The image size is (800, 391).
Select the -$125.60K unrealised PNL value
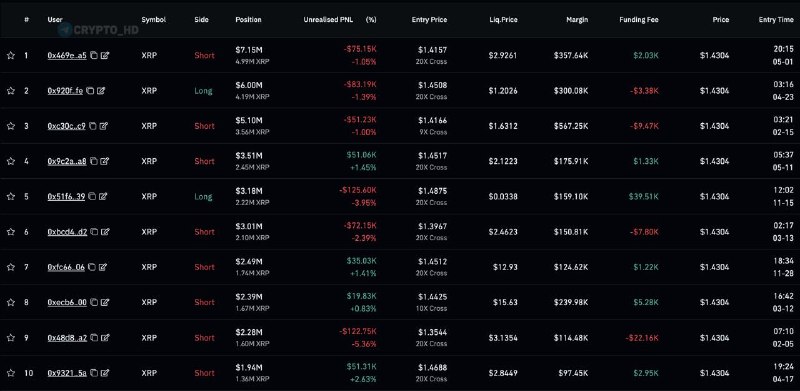click(358, 190)
